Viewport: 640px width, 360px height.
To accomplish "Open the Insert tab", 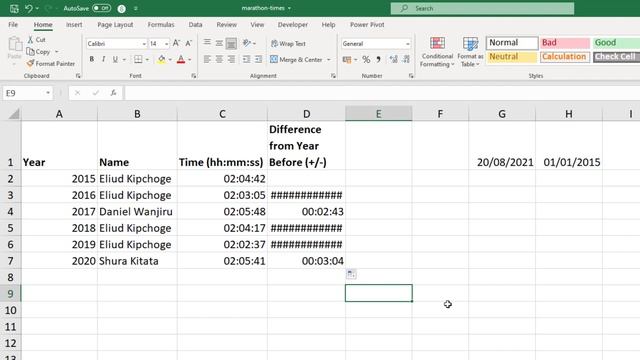I will [x=74, y=24].
